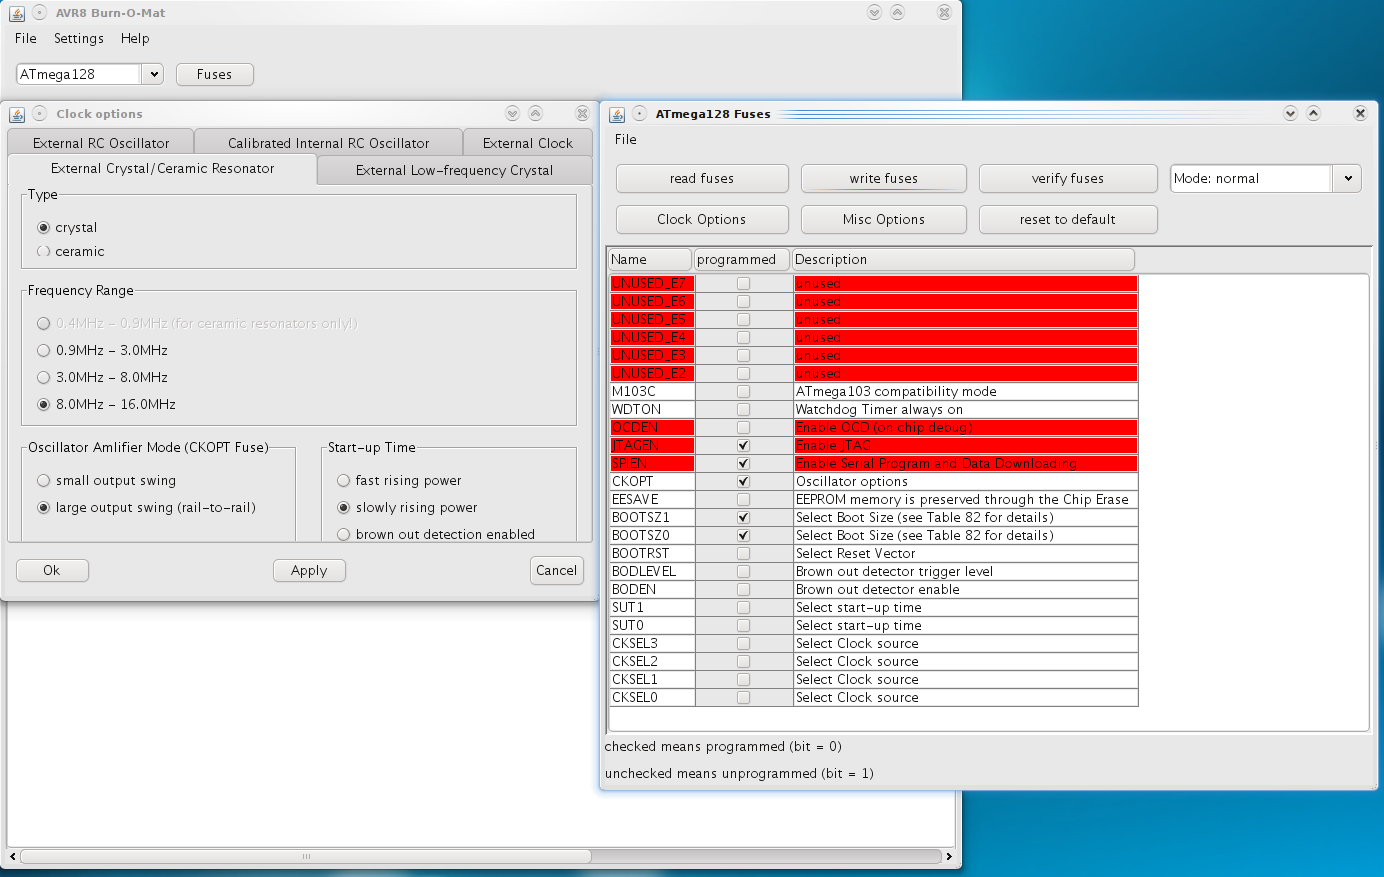Minimize the ATmega128 Fuses window
The height and width of the screenshot is (877, 1384).
[1290, 114]
